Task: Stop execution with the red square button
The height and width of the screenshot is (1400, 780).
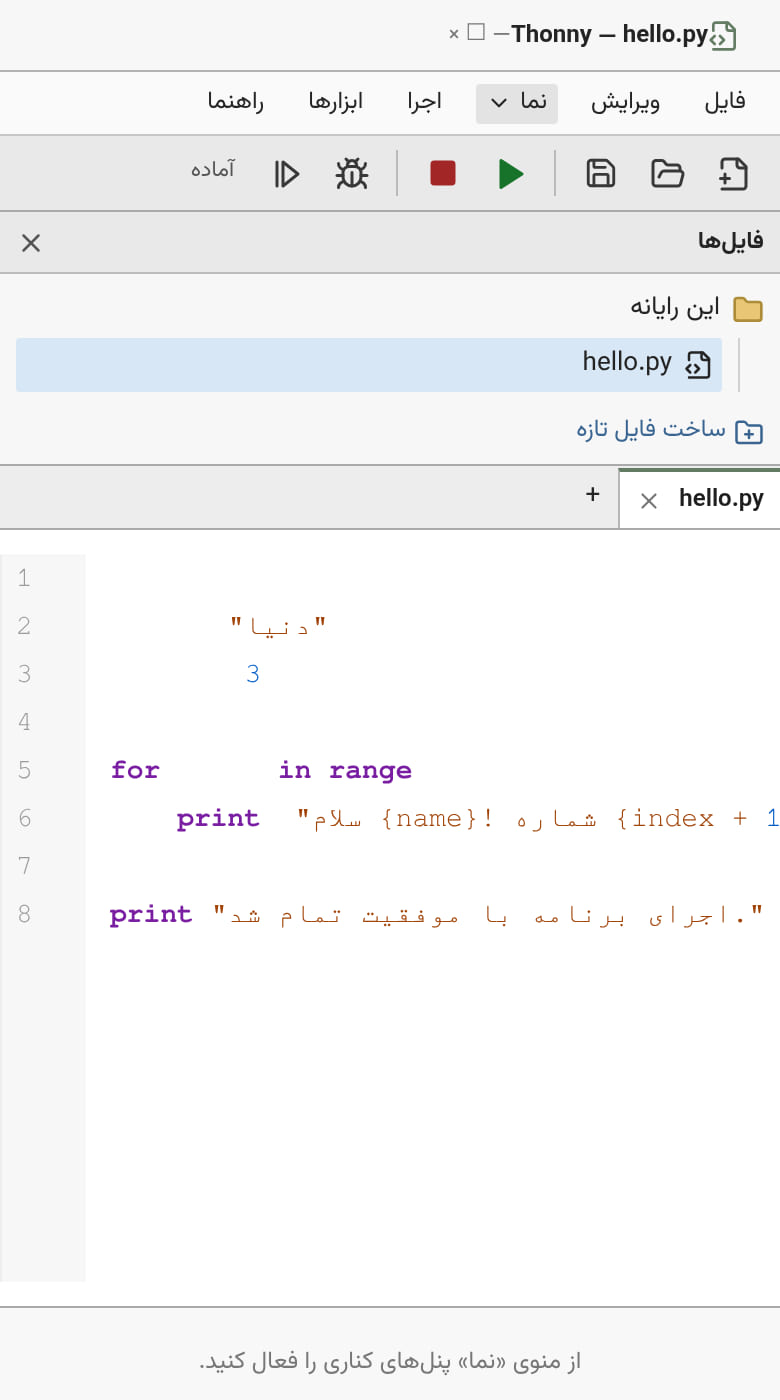Action: pyautogui.click(x=443, y=173)
